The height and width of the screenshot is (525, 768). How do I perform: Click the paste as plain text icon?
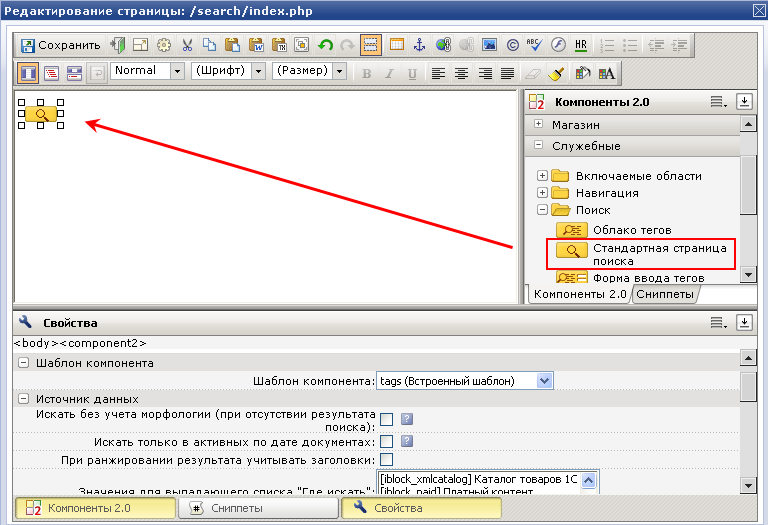click(x=278, y=45)
